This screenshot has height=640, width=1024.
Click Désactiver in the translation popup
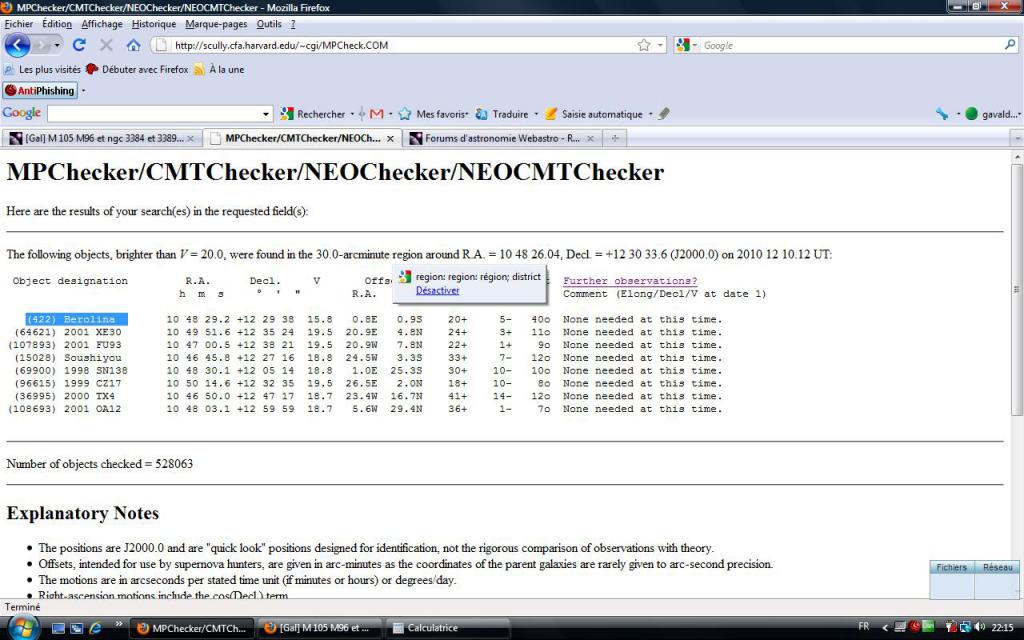pos(438,291)
